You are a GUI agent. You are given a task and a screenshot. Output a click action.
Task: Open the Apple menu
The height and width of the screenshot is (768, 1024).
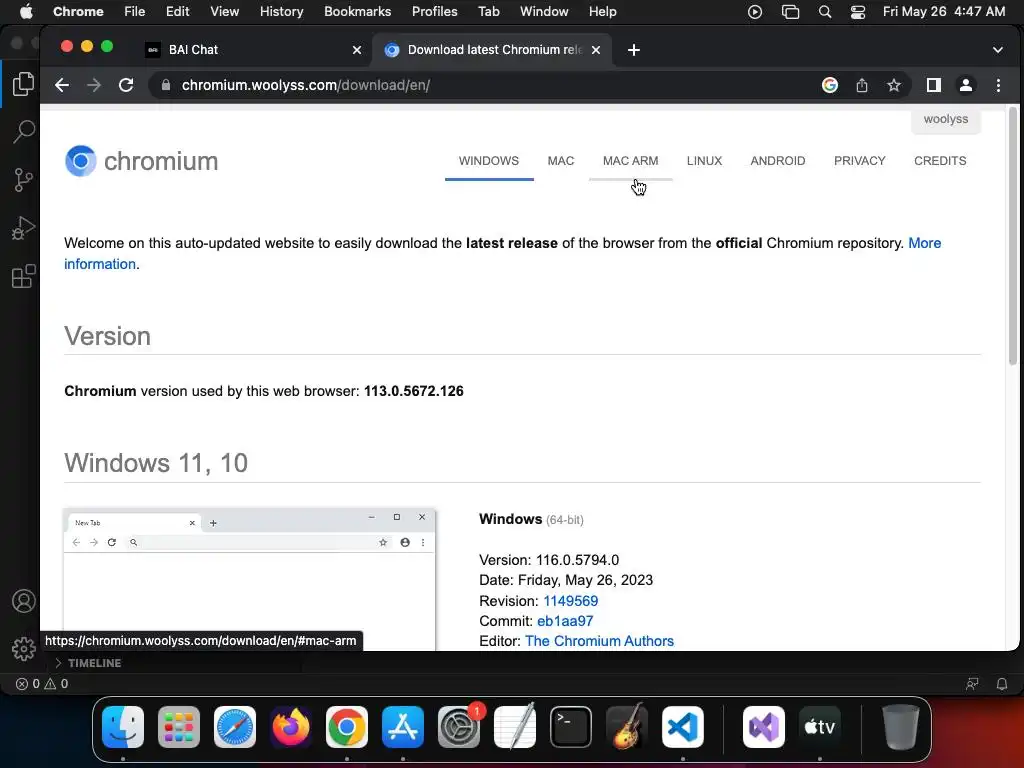pyautogui.click(x=25, y=12)
